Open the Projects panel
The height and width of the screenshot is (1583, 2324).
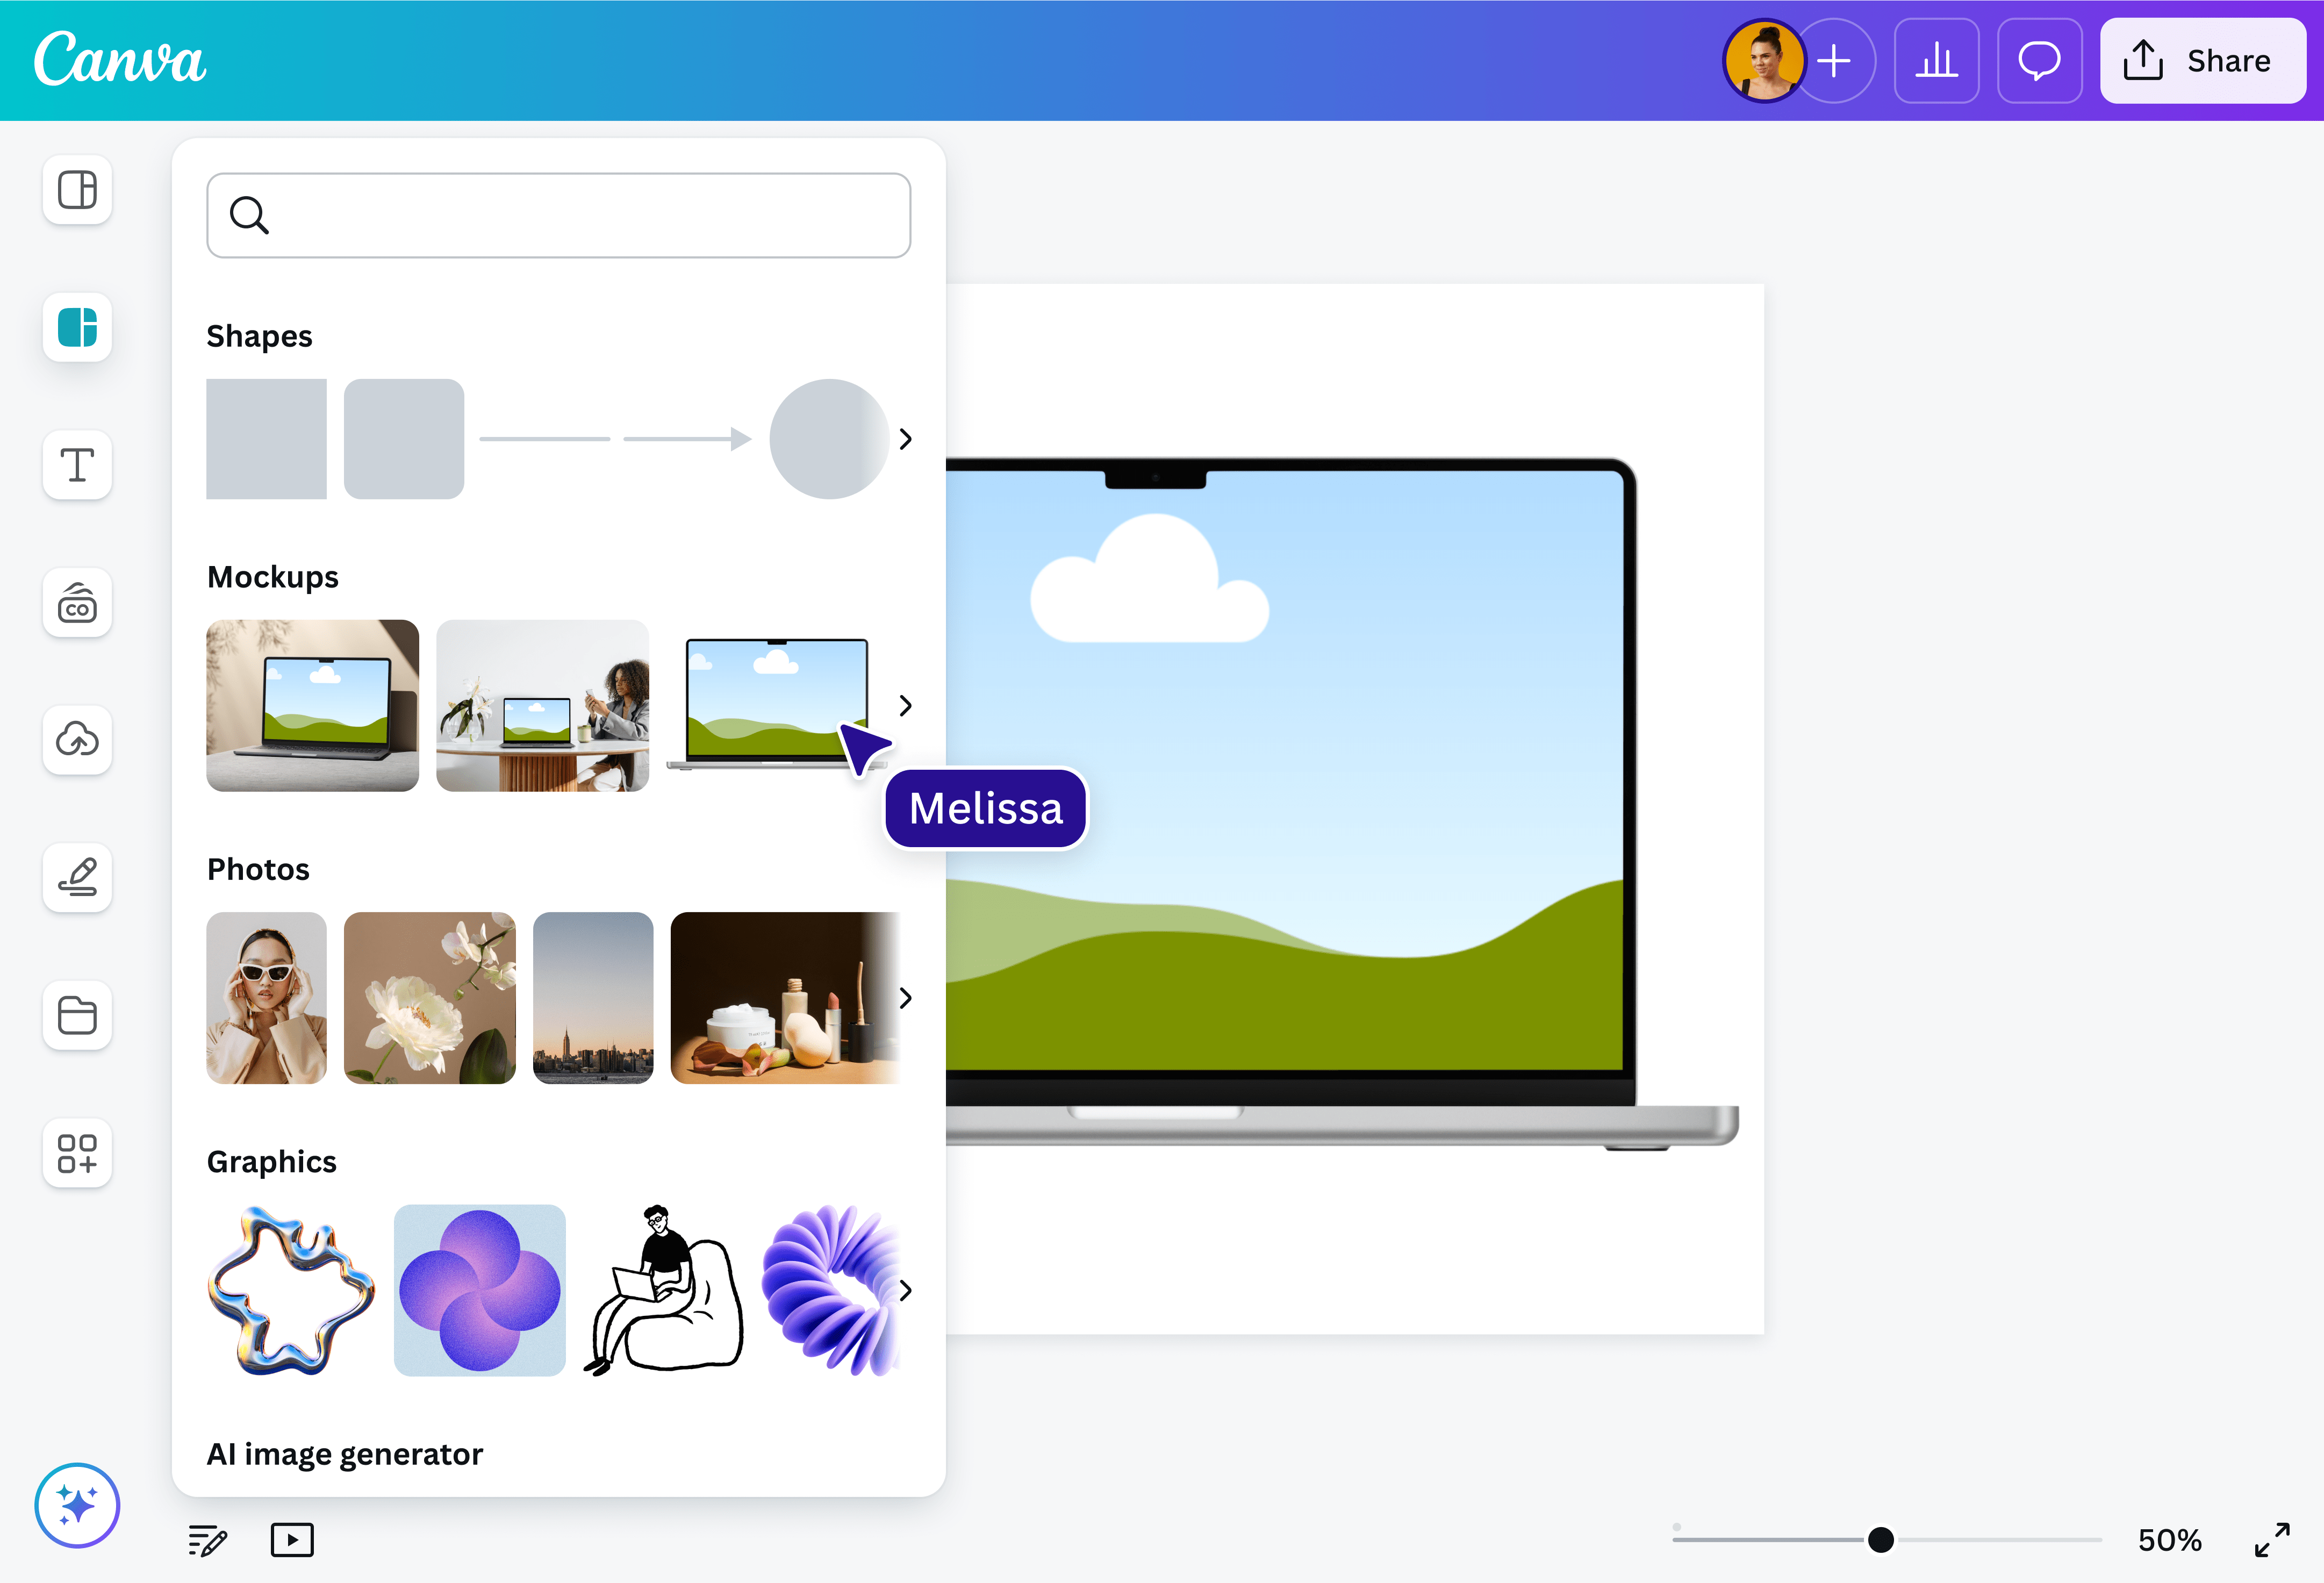[77, 1016]
